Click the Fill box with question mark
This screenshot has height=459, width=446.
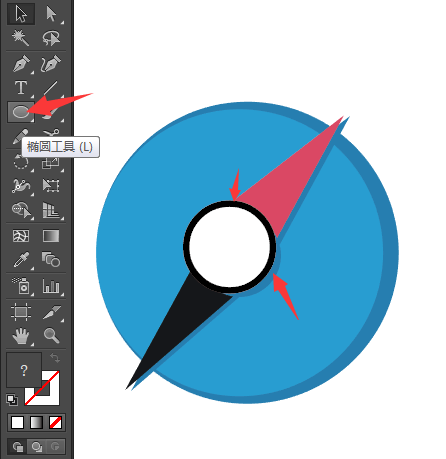tap(24, 370)
